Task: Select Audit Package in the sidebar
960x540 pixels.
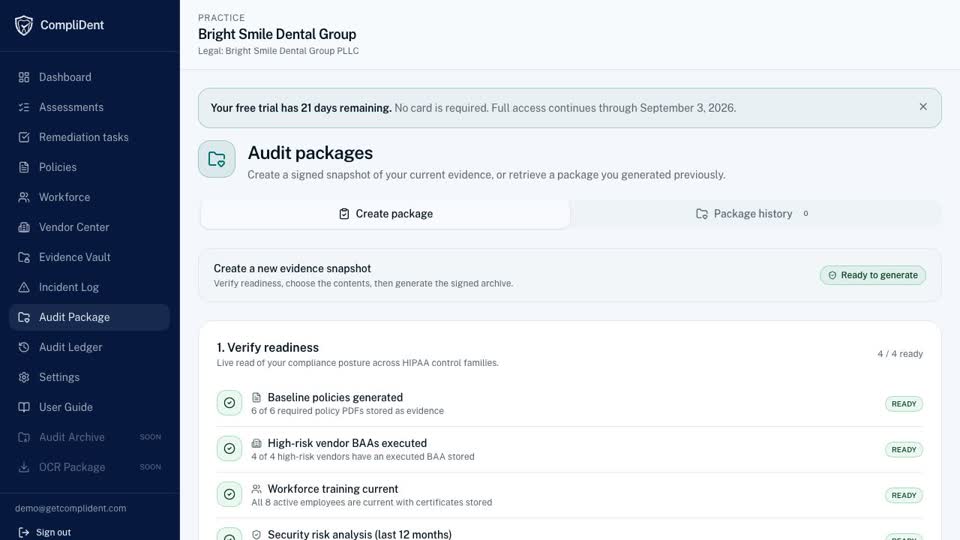Action: (89, 317)
